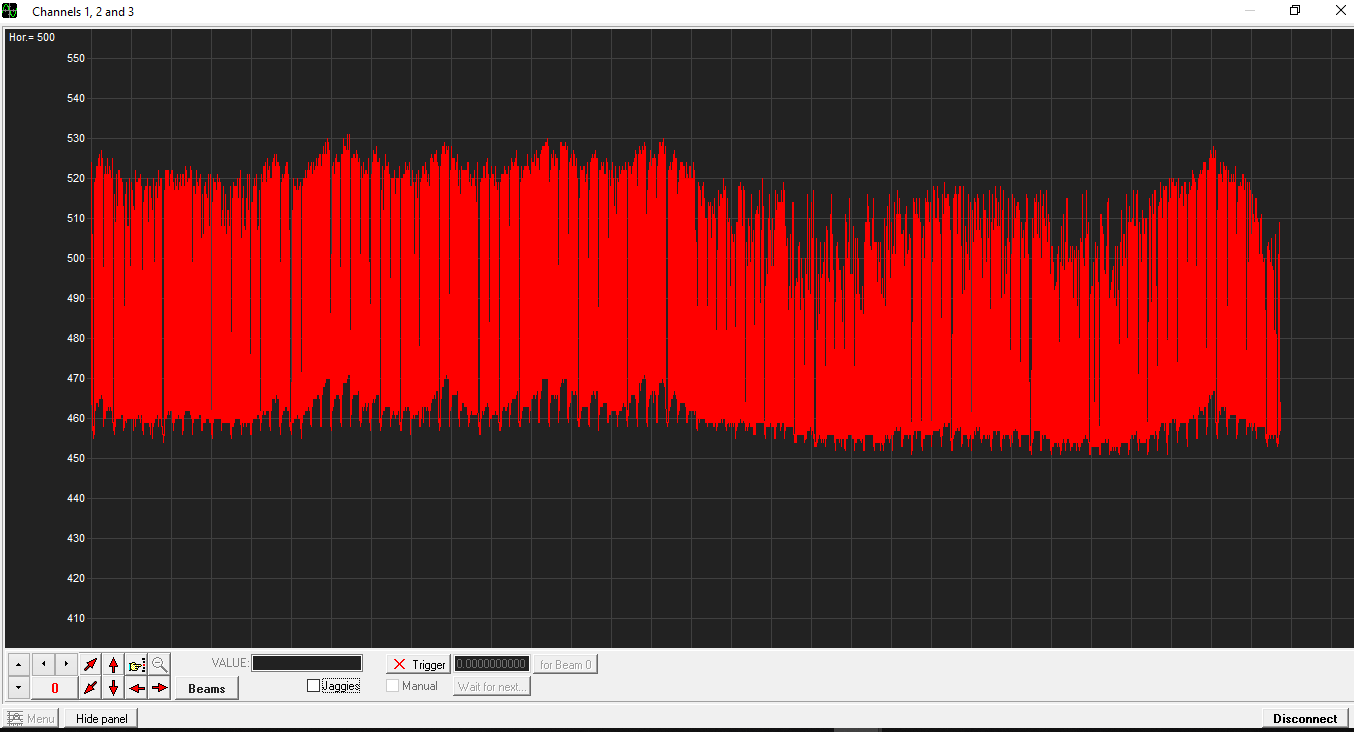
Task: Click the red up arrow icon
Action: (113, 664)
